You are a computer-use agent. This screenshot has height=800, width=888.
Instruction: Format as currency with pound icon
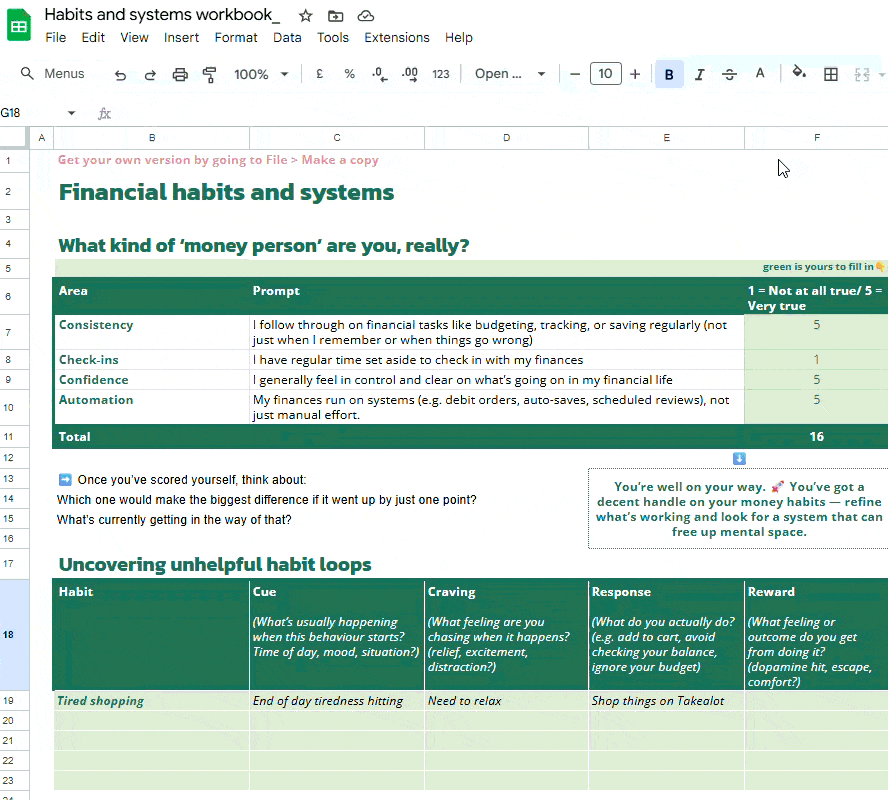(x=319, y=74)
